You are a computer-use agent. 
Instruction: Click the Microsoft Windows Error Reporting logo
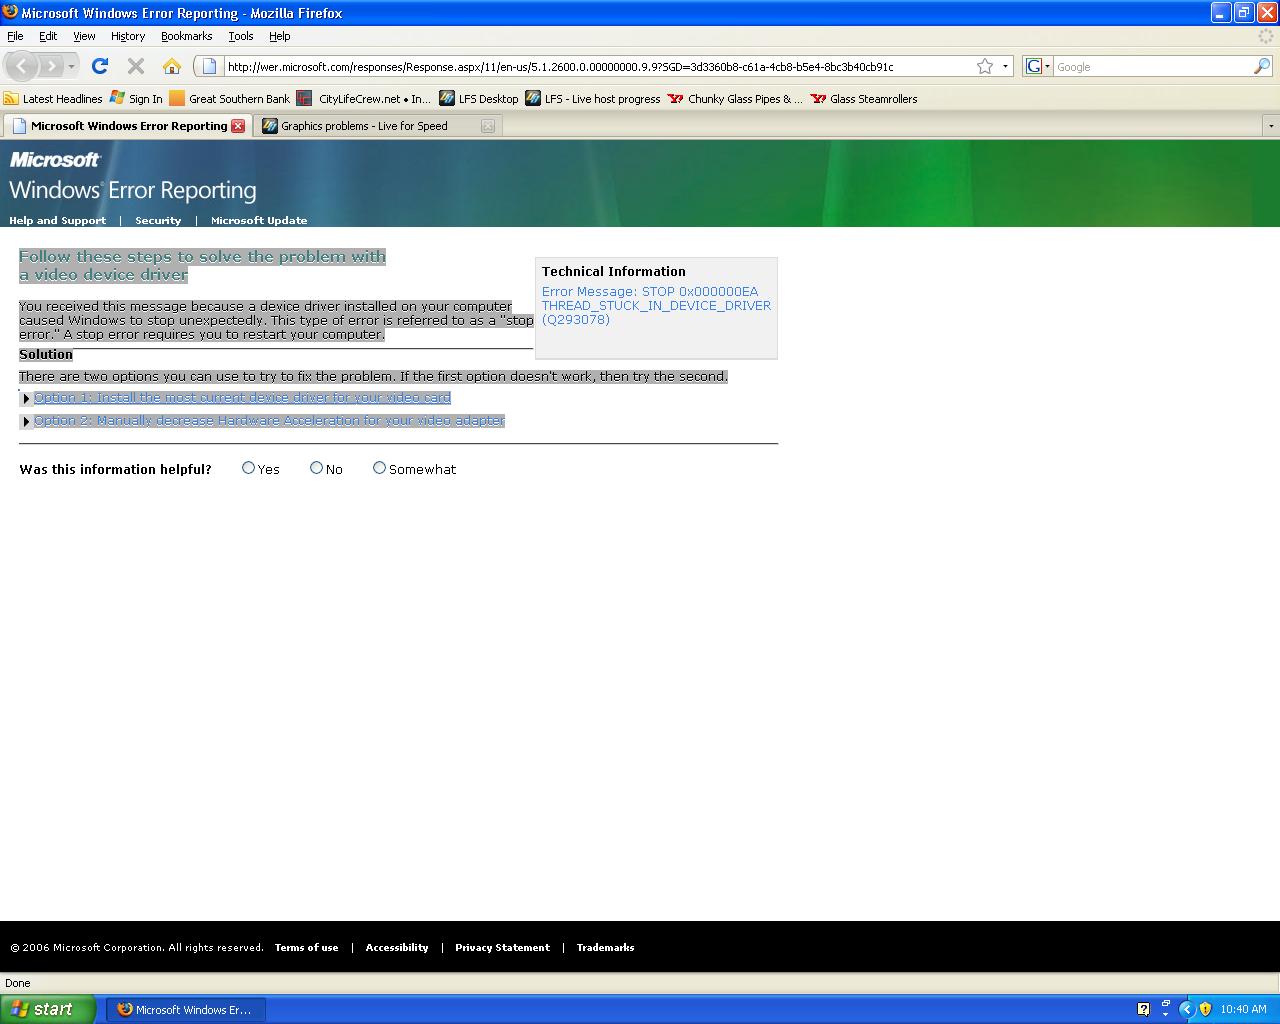point(133,176)
